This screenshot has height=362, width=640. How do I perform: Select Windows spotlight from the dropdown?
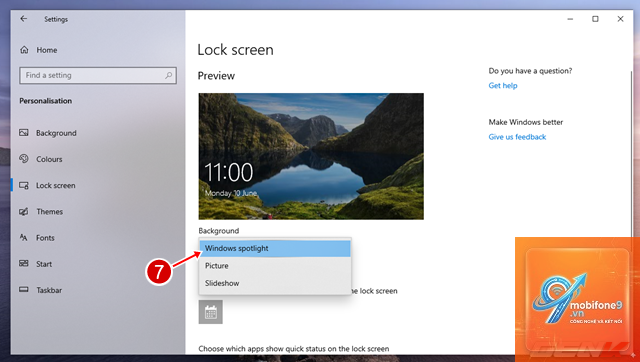pos(275,248)
